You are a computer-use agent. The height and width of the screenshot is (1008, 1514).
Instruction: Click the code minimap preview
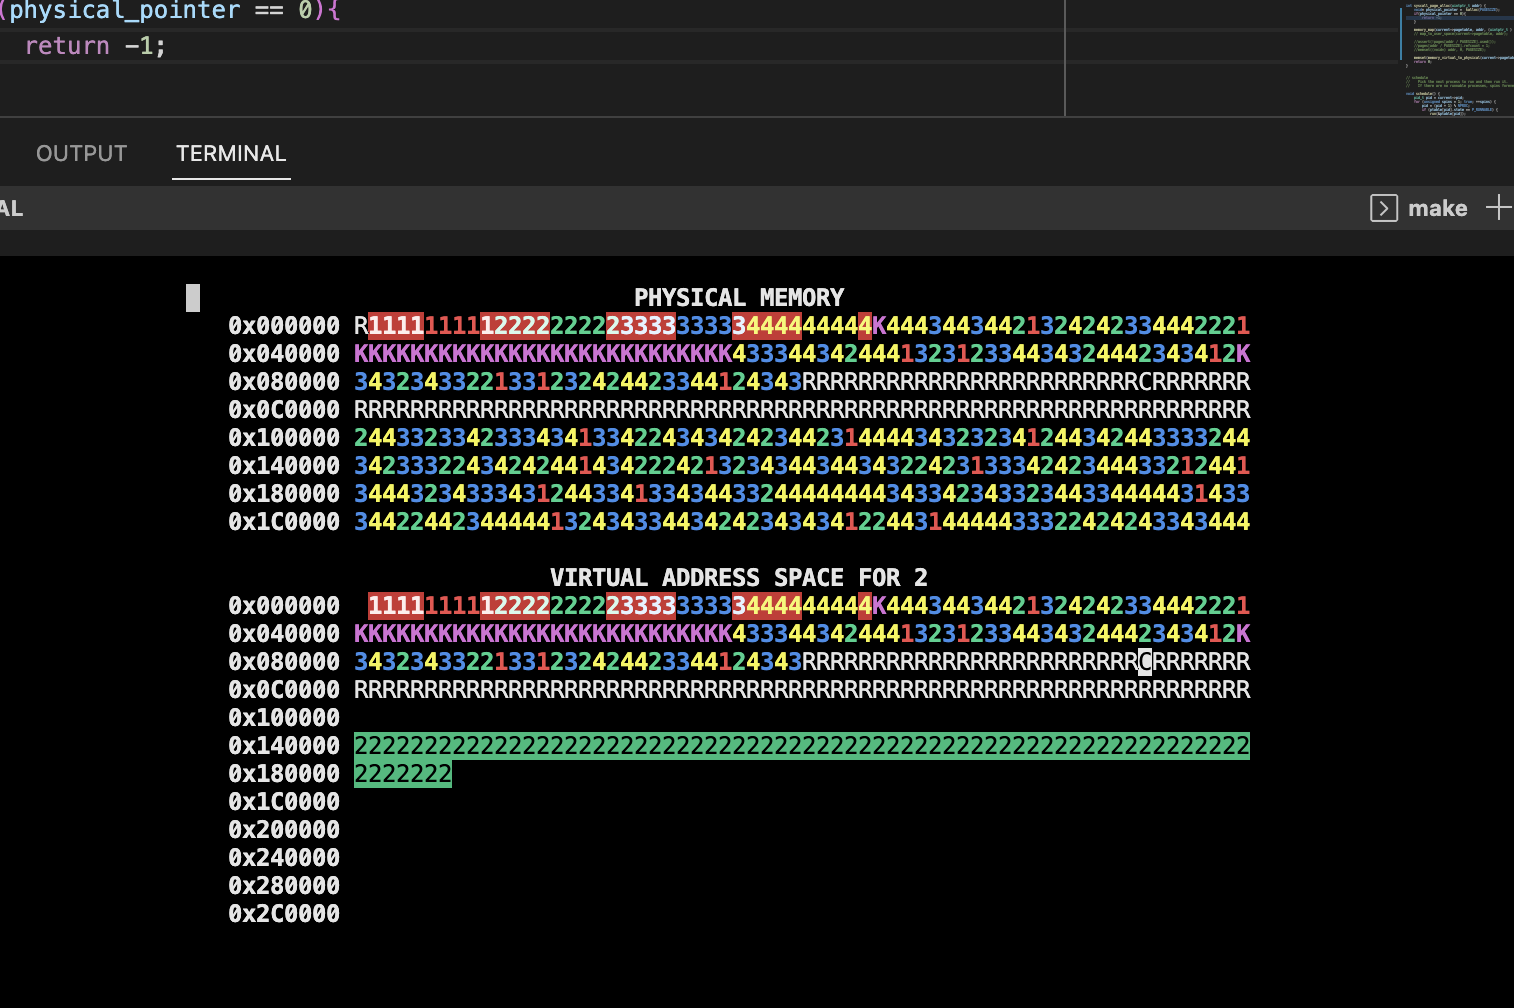click(1456, 60)
